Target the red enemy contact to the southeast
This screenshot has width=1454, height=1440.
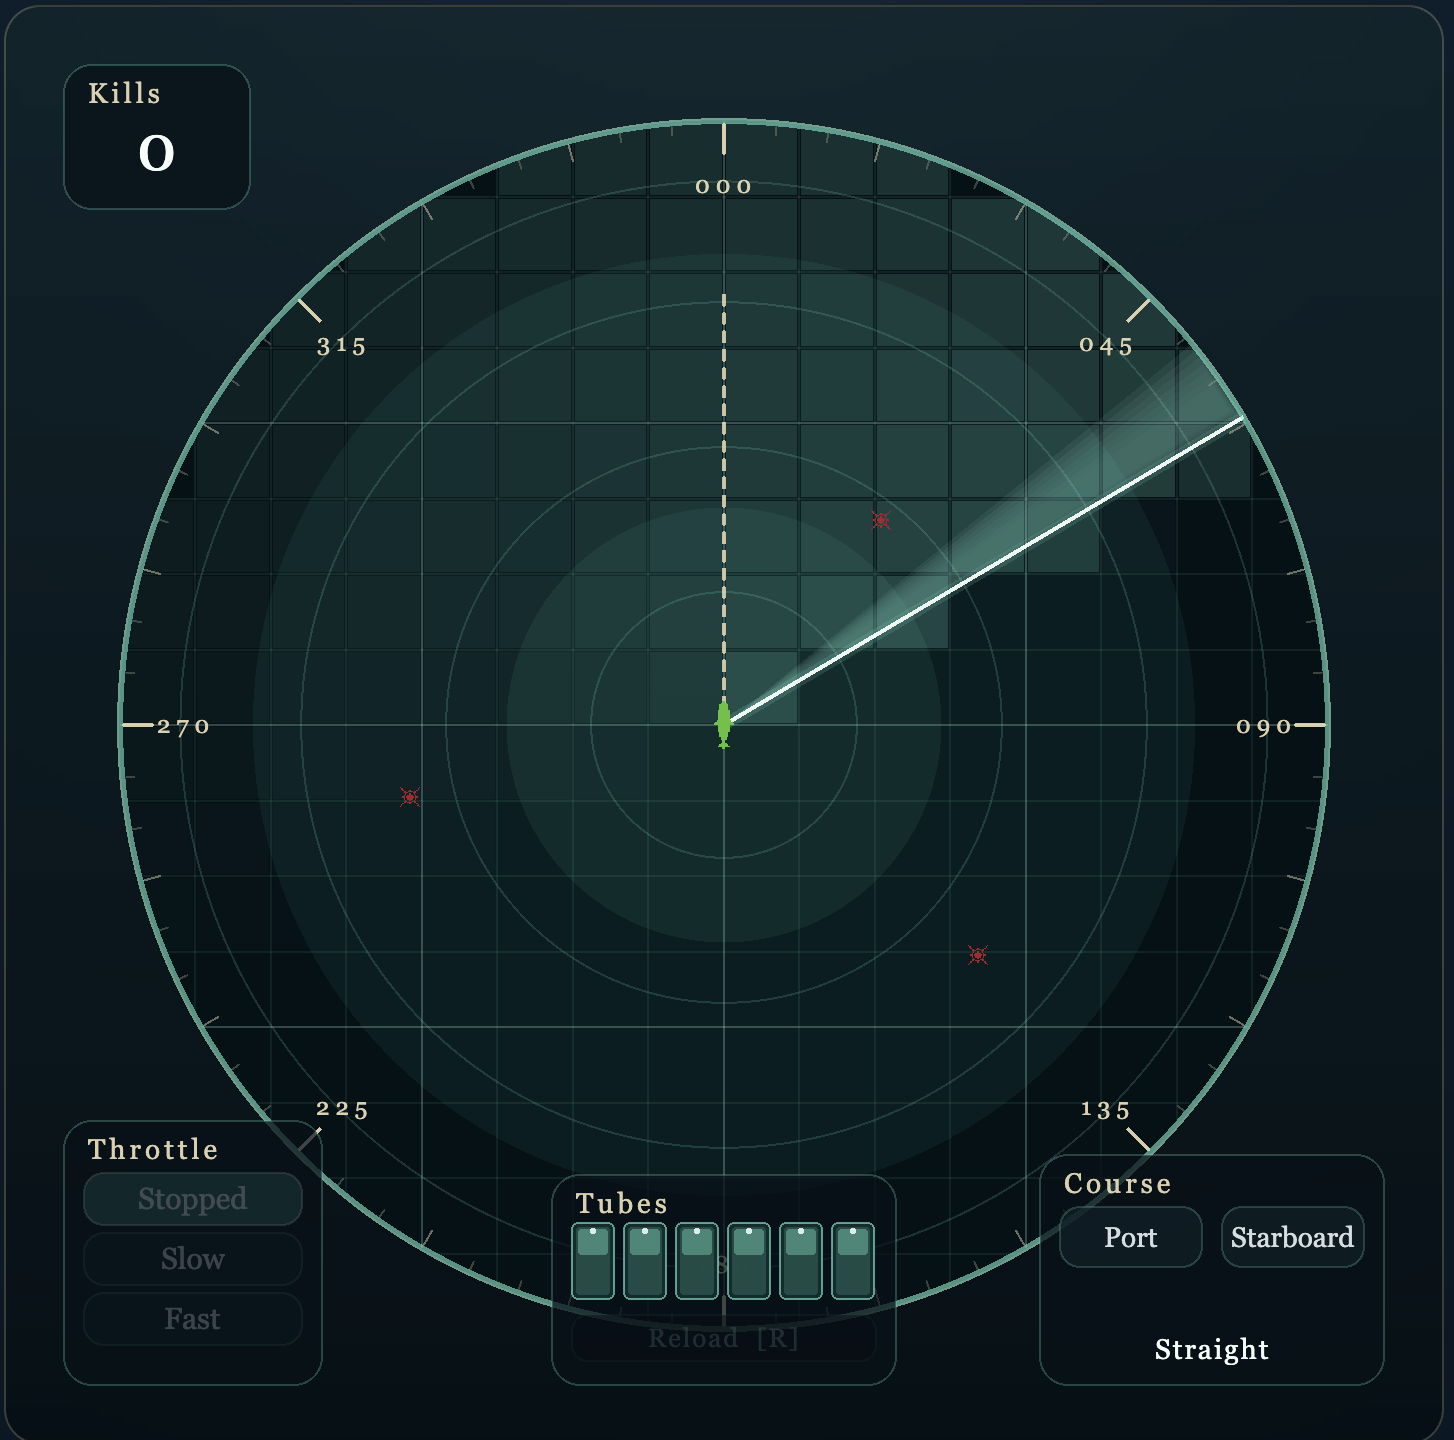pyautogui.click(x=978, y=955)
